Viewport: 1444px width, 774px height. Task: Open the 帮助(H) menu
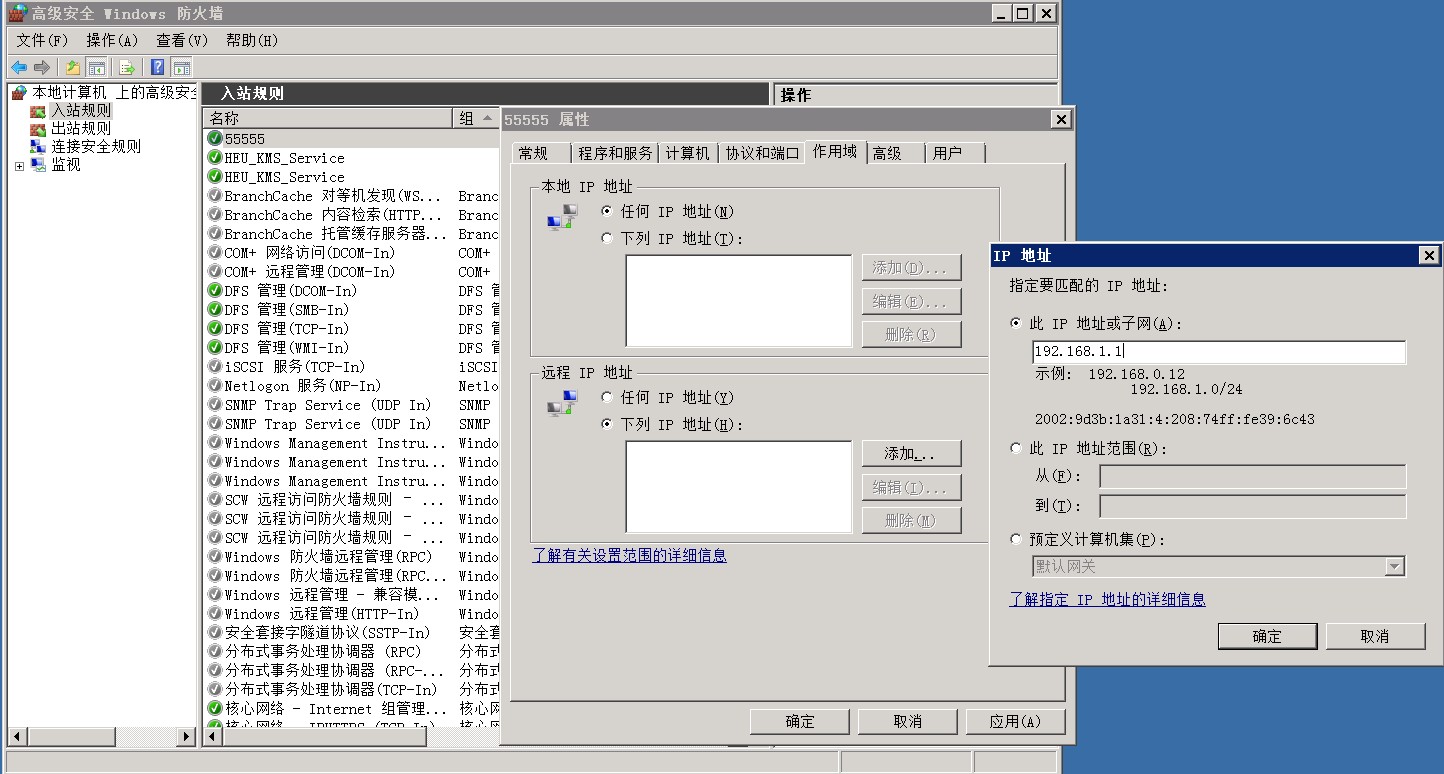tap(252, 41)
